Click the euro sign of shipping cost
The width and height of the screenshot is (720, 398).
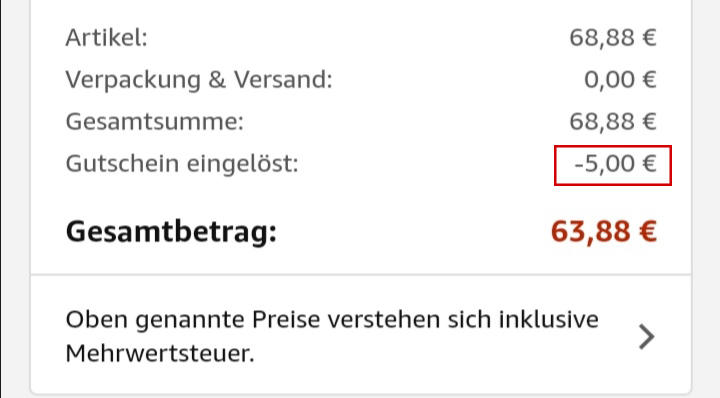tap(649, 80)
